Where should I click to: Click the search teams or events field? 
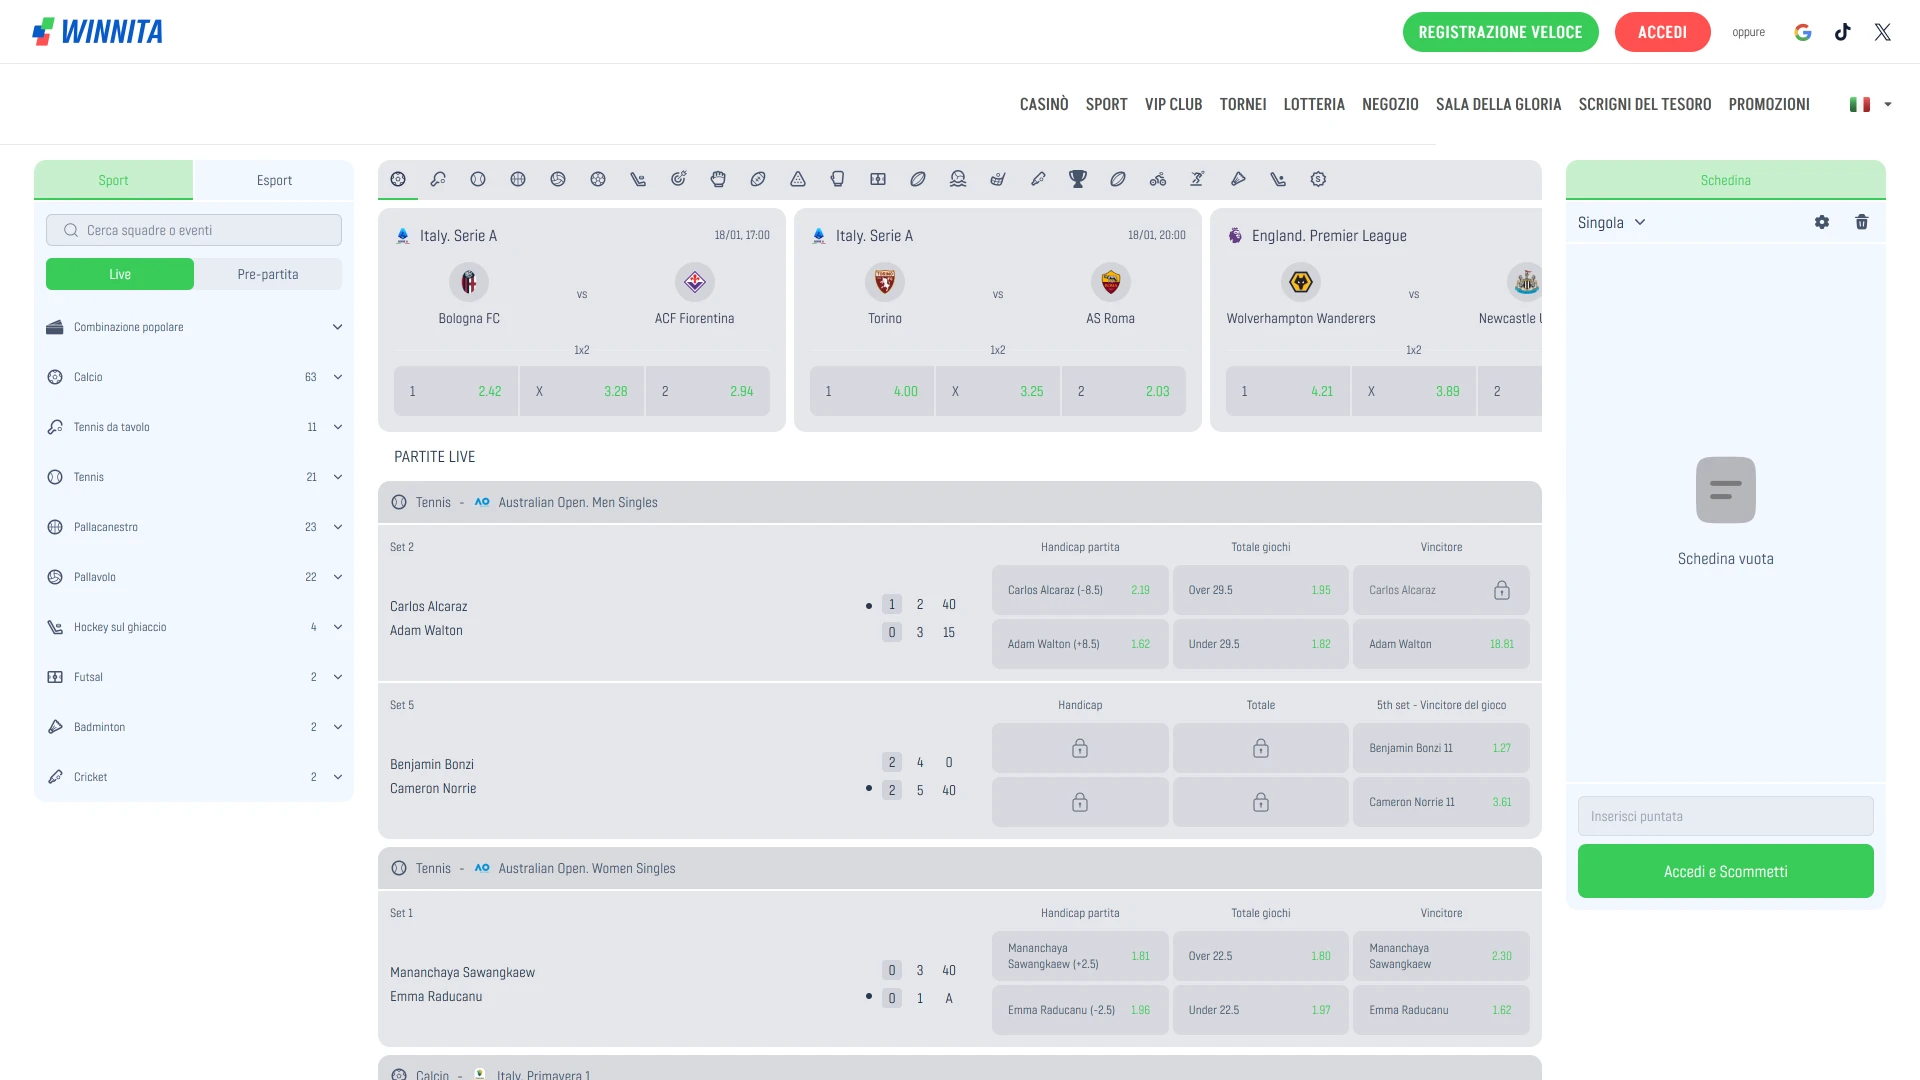click(x=194, y=230)
